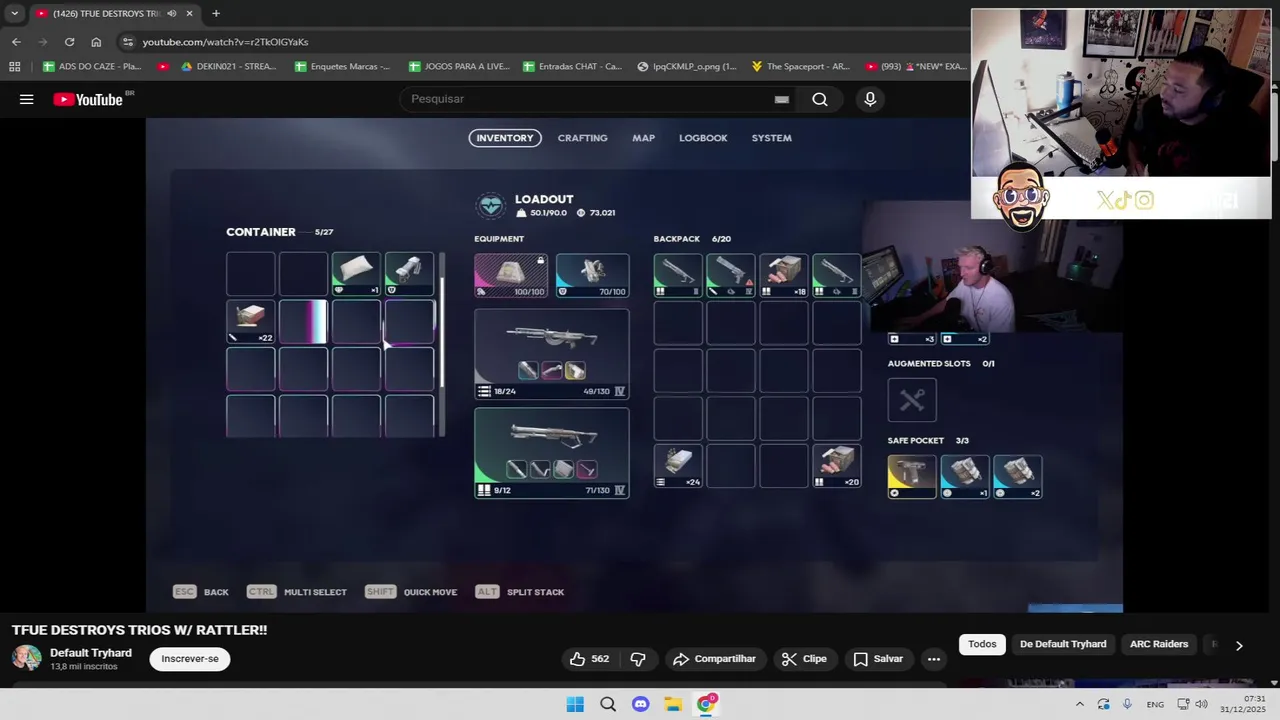
Task: Select the De Default Tryhard filter chip
Action: point(1063,644)
